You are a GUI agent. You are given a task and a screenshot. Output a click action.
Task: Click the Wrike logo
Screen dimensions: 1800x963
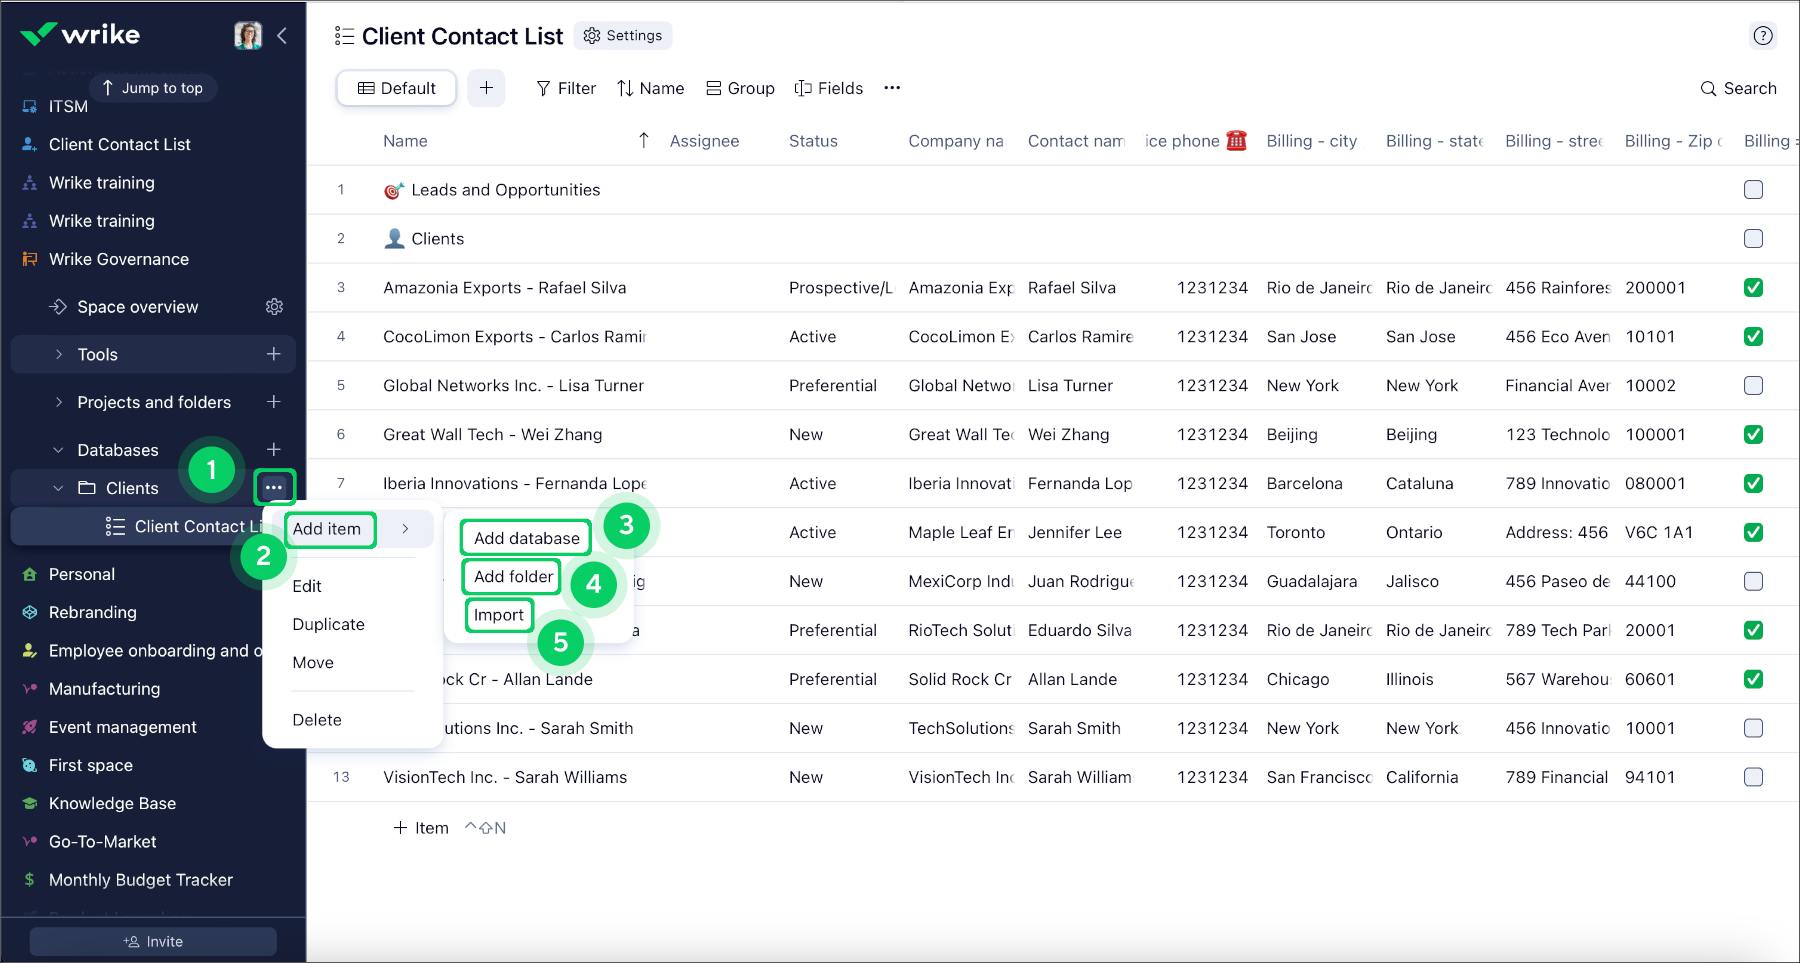(78, 33)
